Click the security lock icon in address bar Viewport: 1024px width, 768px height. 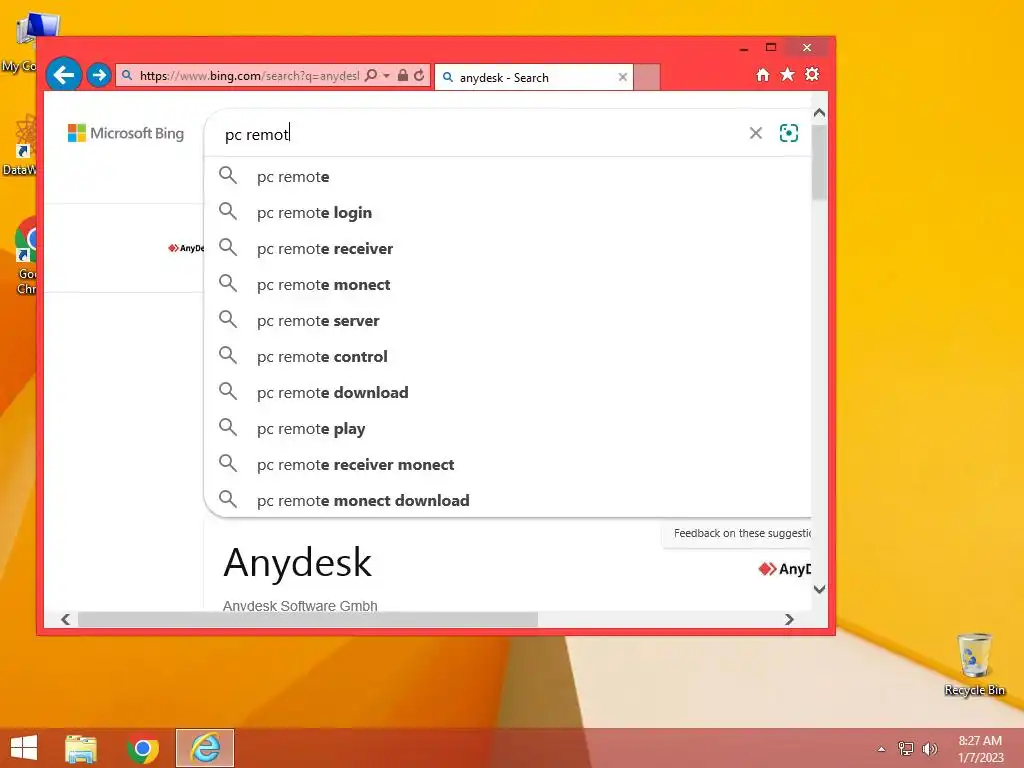coord(403,76)
